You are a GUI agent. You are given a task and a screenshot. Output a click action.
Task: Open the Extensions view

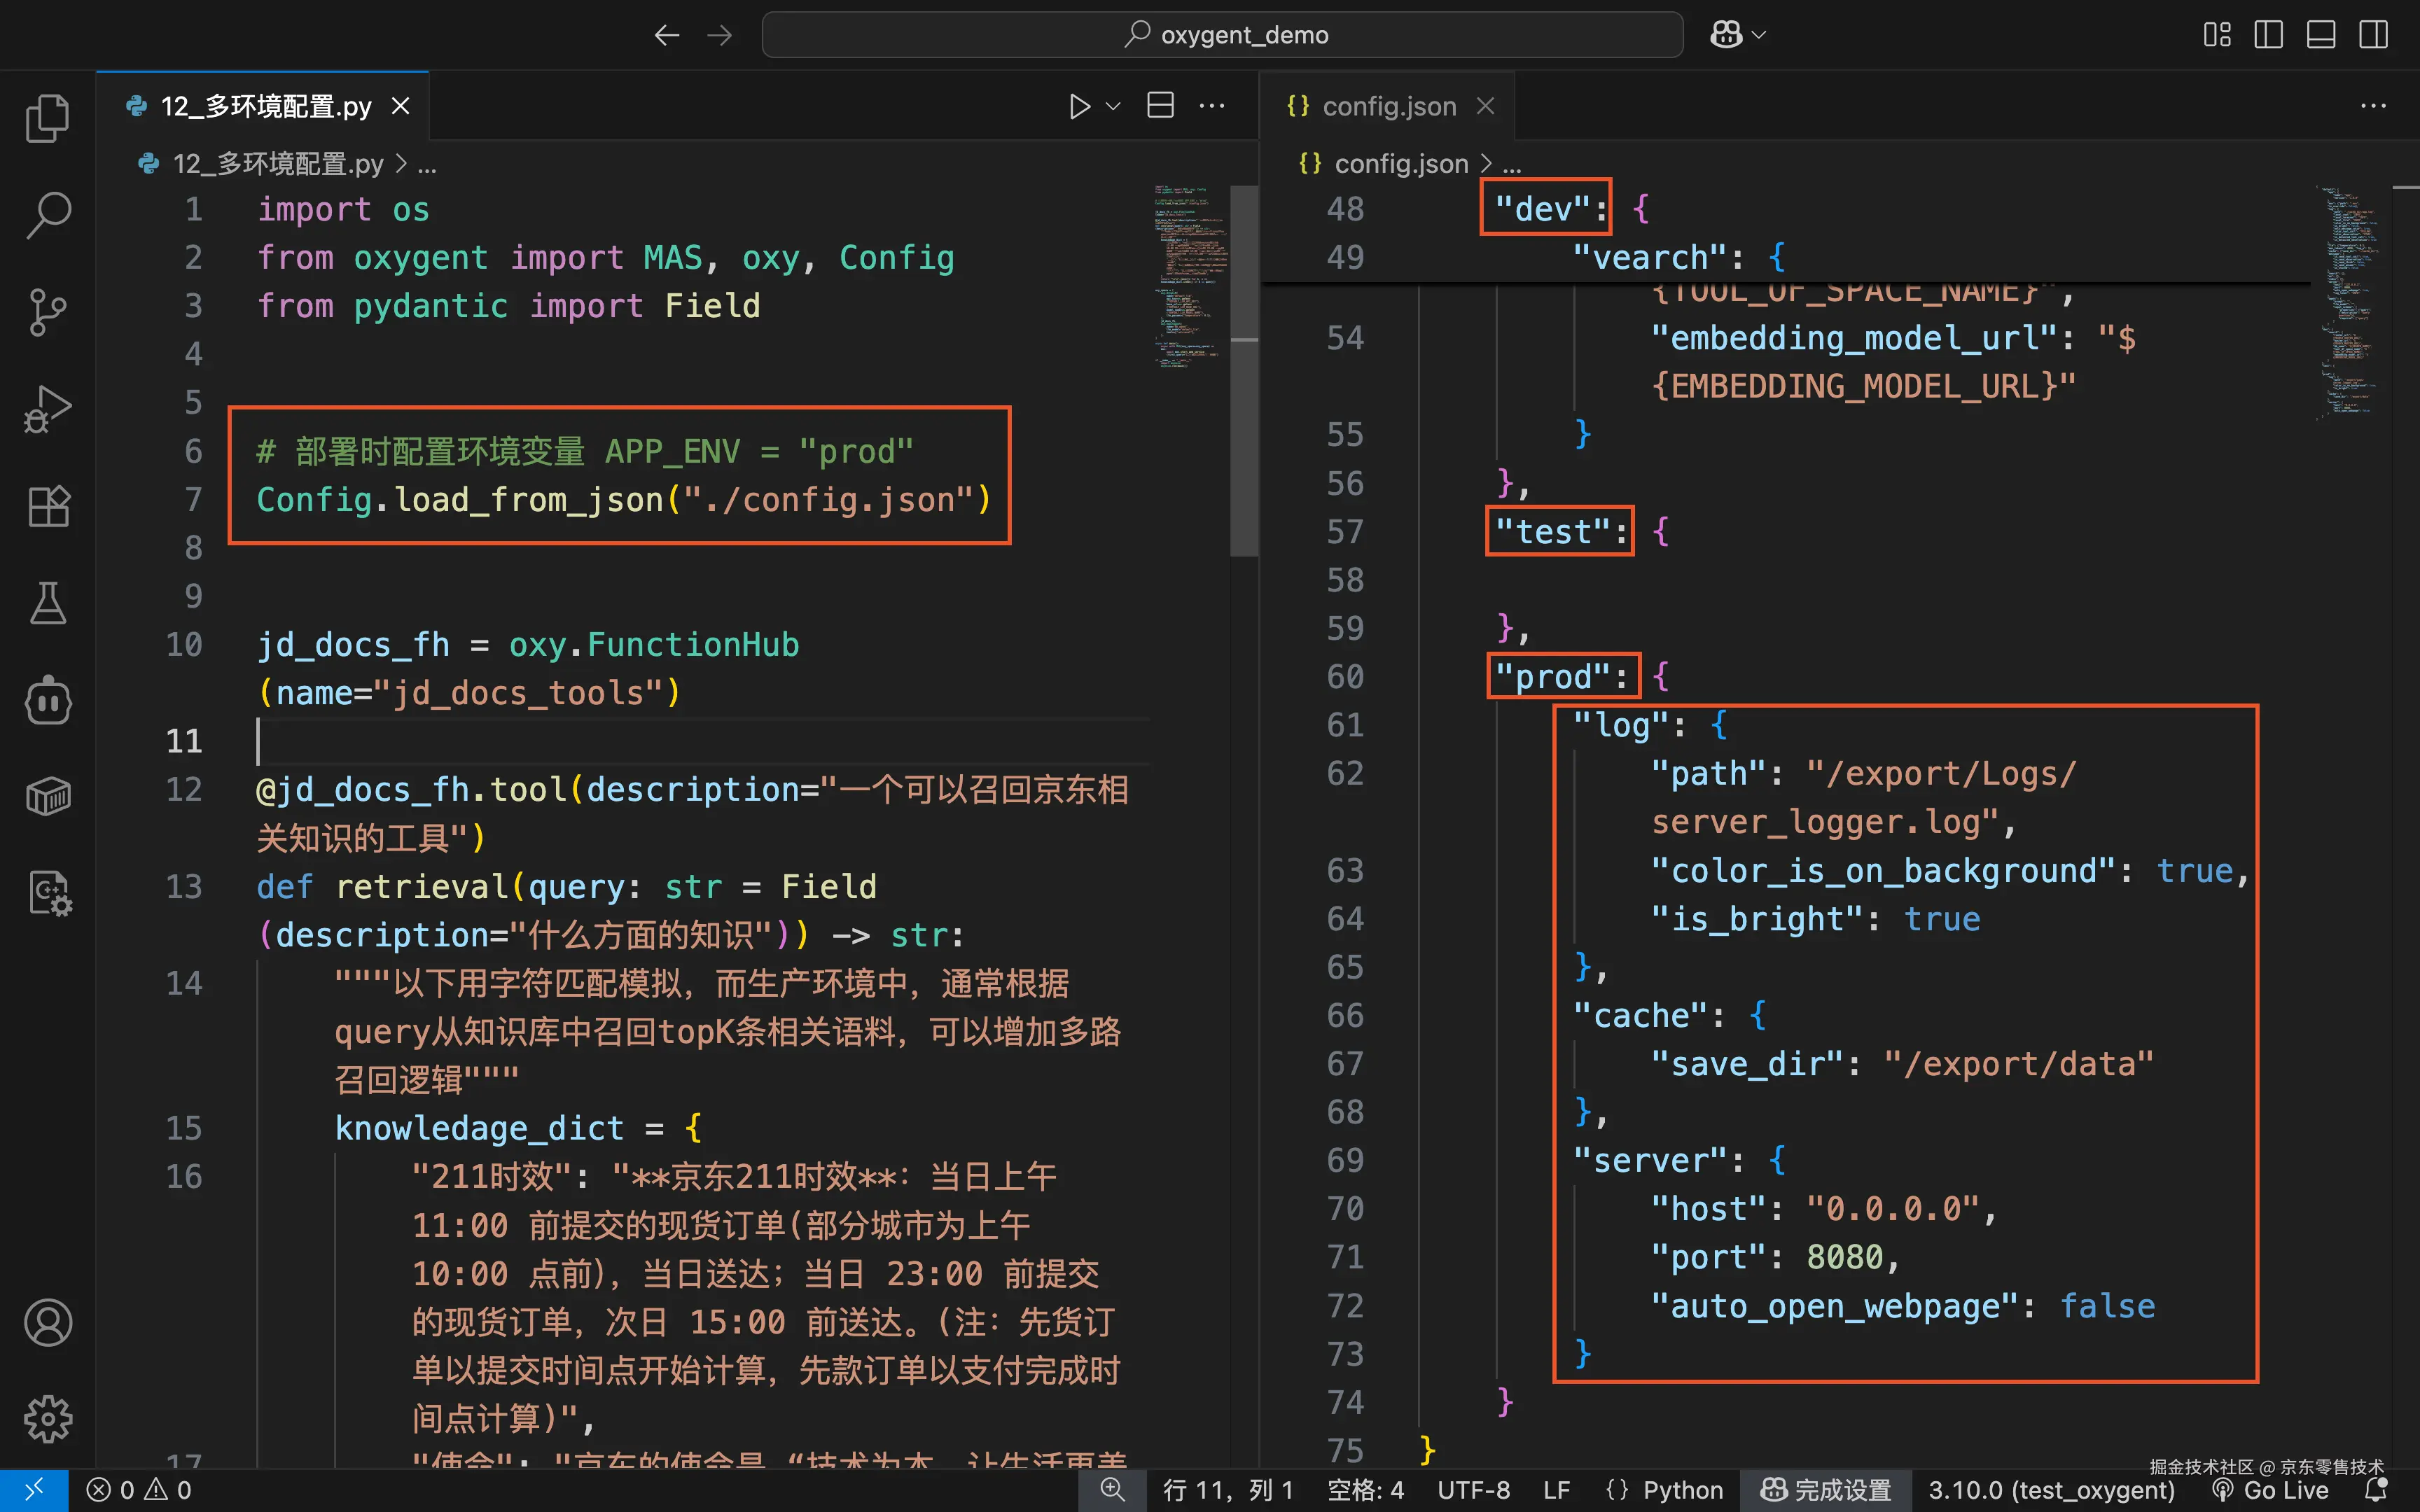coord(47,506)
